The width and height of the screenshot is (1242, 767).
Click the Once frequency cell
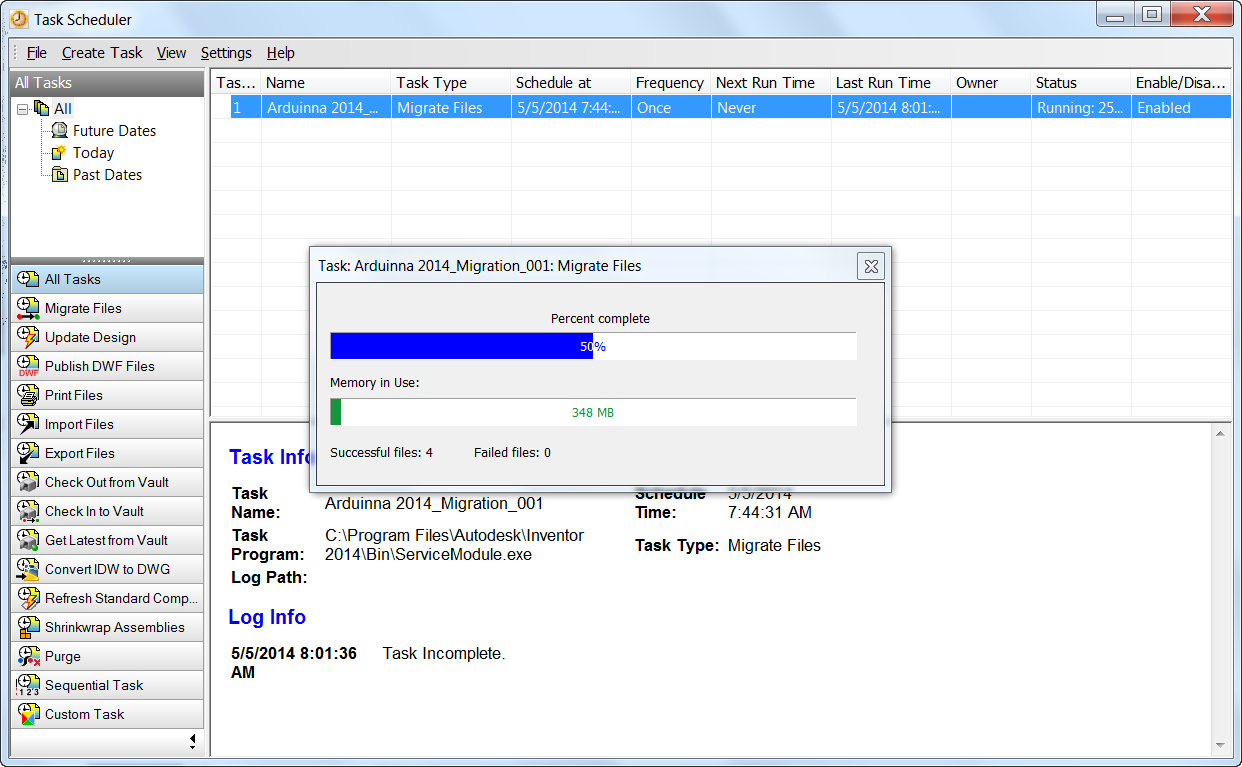click(671, 108)
